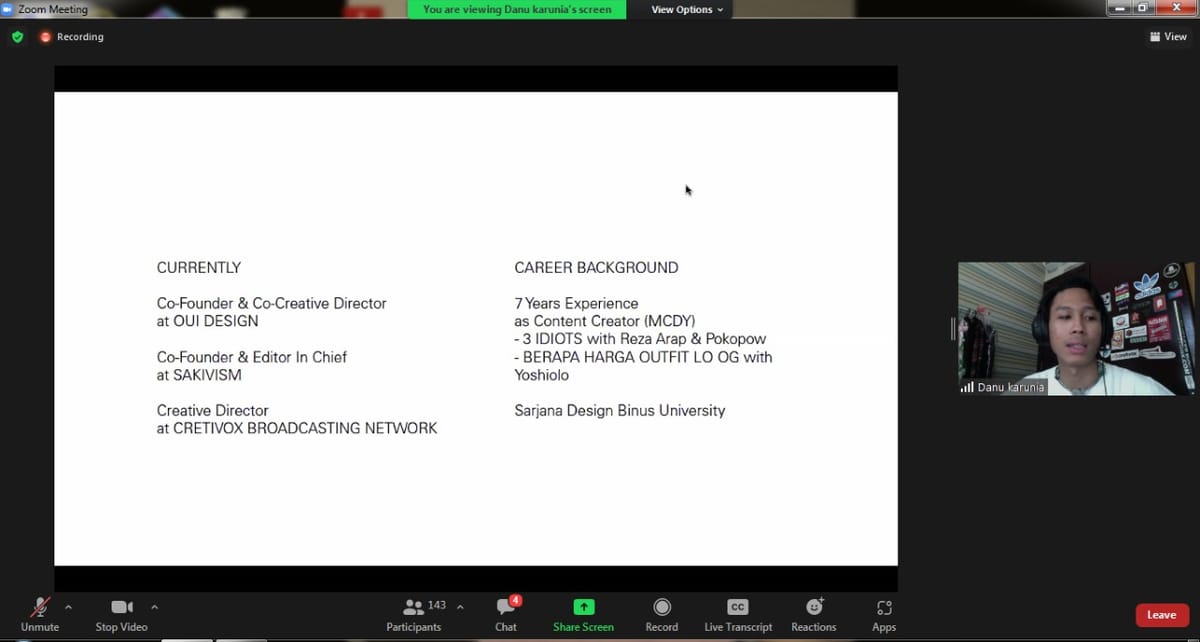
Task: Open the View layout menu
Action: pos(1168,37)
